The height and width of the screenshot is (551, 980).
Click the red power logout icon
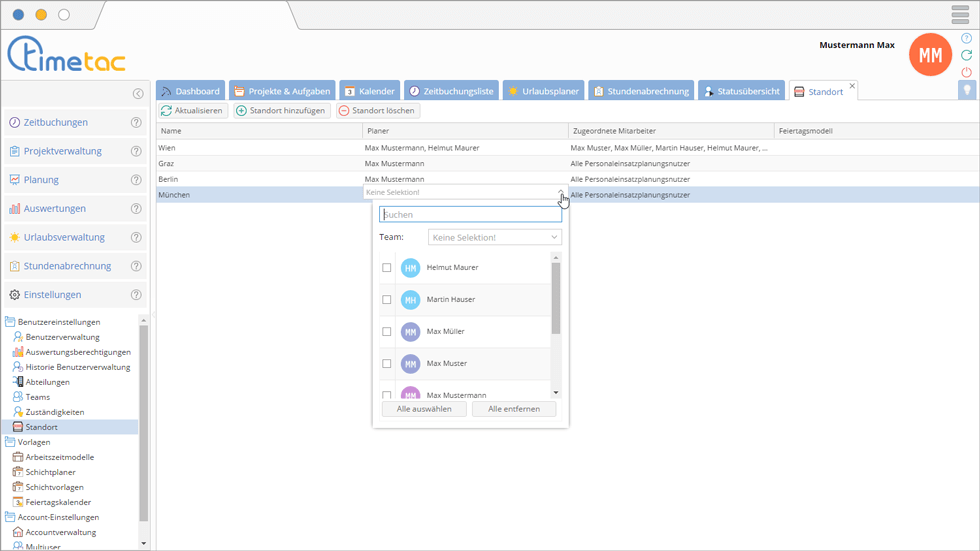pos(966,72)
